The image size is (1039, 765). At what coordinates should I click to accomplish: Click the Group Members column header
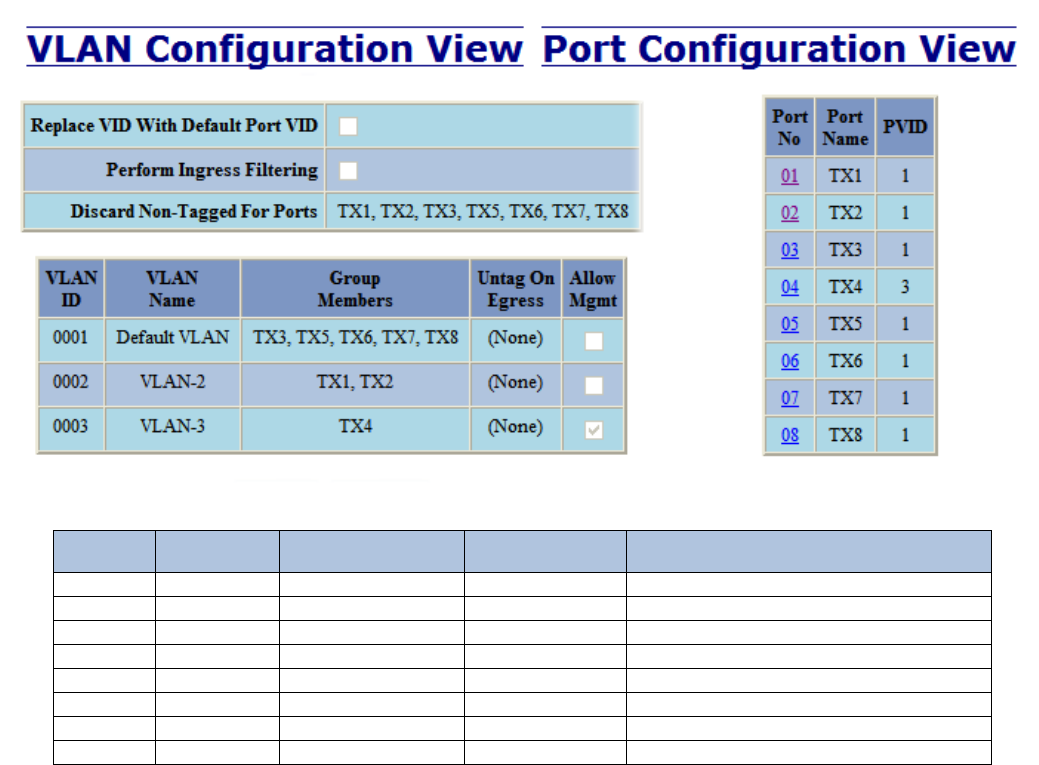(x=355, y=288)
